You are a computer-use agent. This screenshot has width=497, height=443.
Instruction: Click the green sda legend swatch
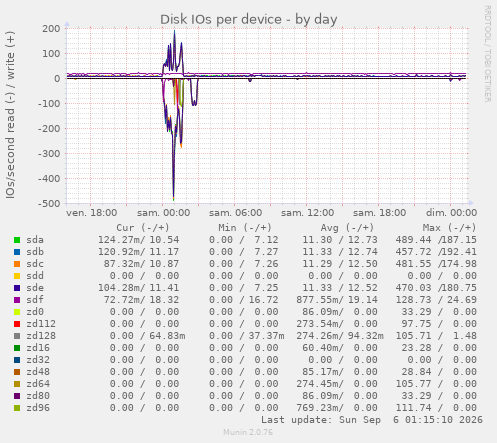coord(17,240)
